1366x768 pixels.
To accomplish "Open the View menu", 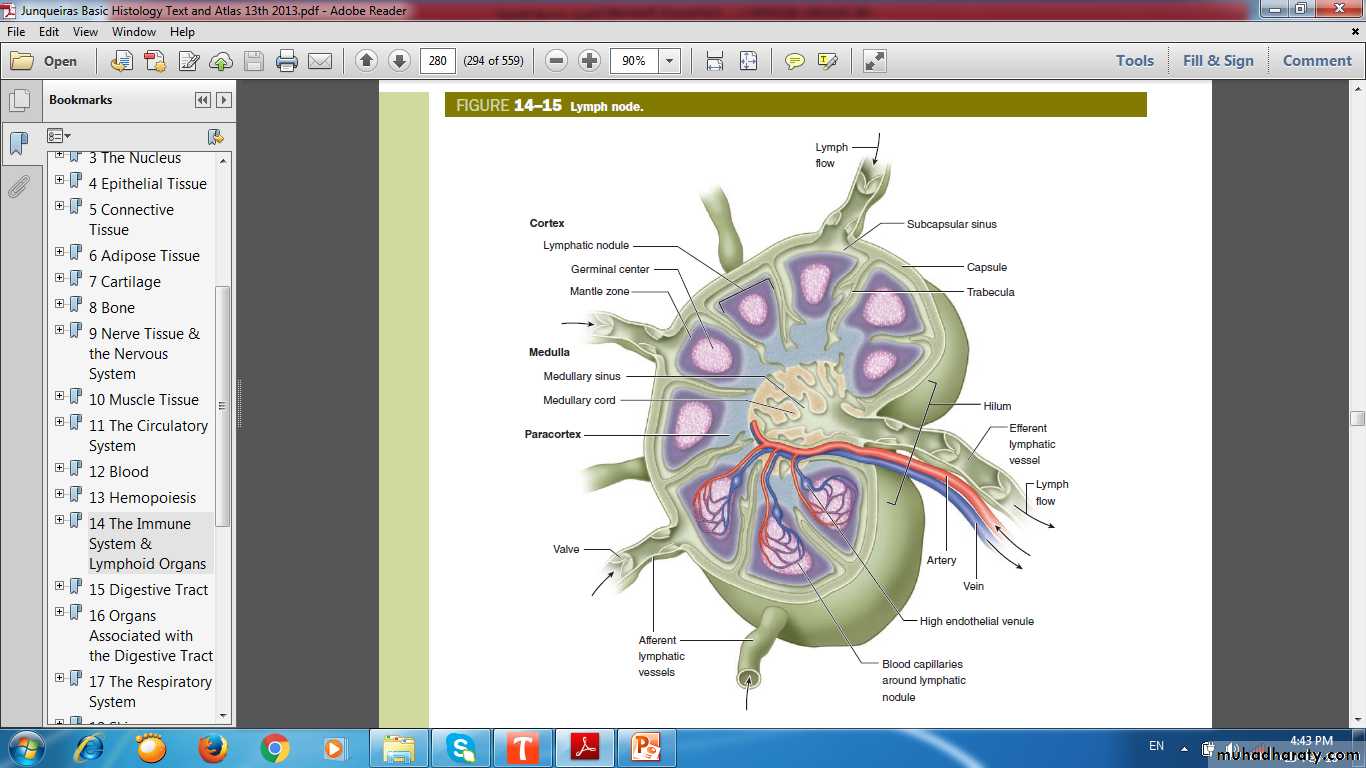I will coord(85,32).
